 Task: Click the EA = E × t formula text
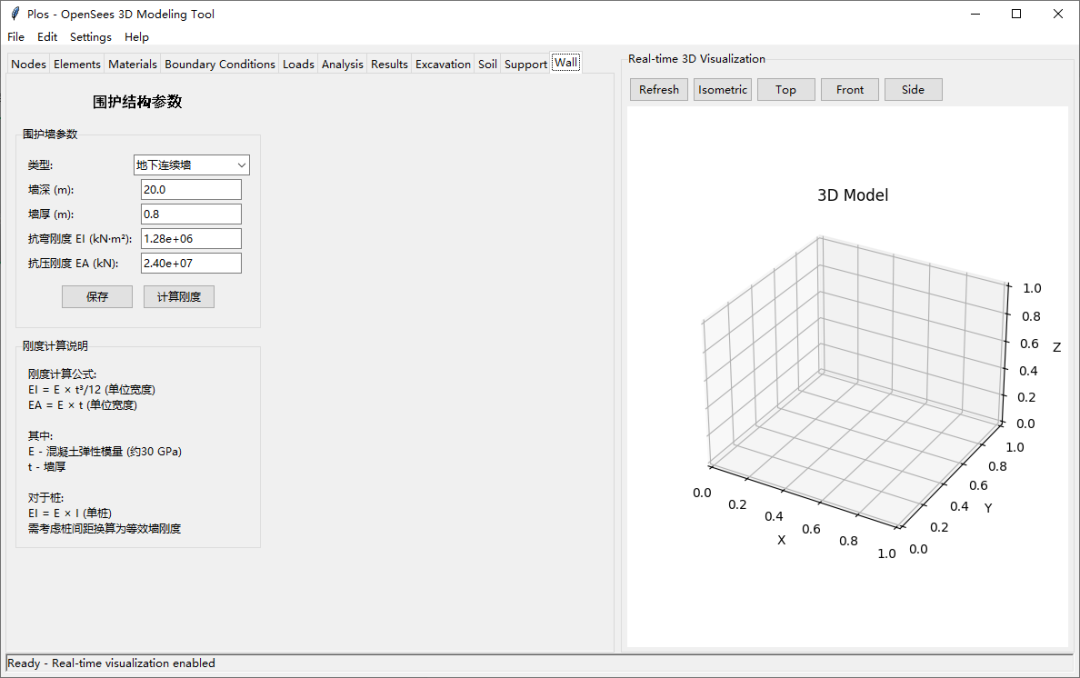(83, 405)
